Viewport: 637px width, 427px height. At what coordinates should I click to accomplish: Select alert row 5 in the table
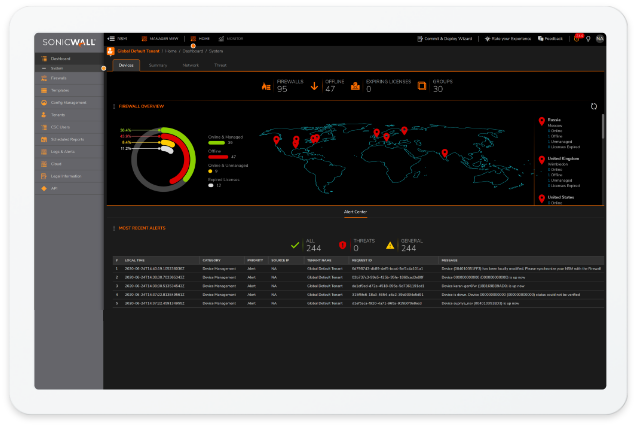(358, 303)
